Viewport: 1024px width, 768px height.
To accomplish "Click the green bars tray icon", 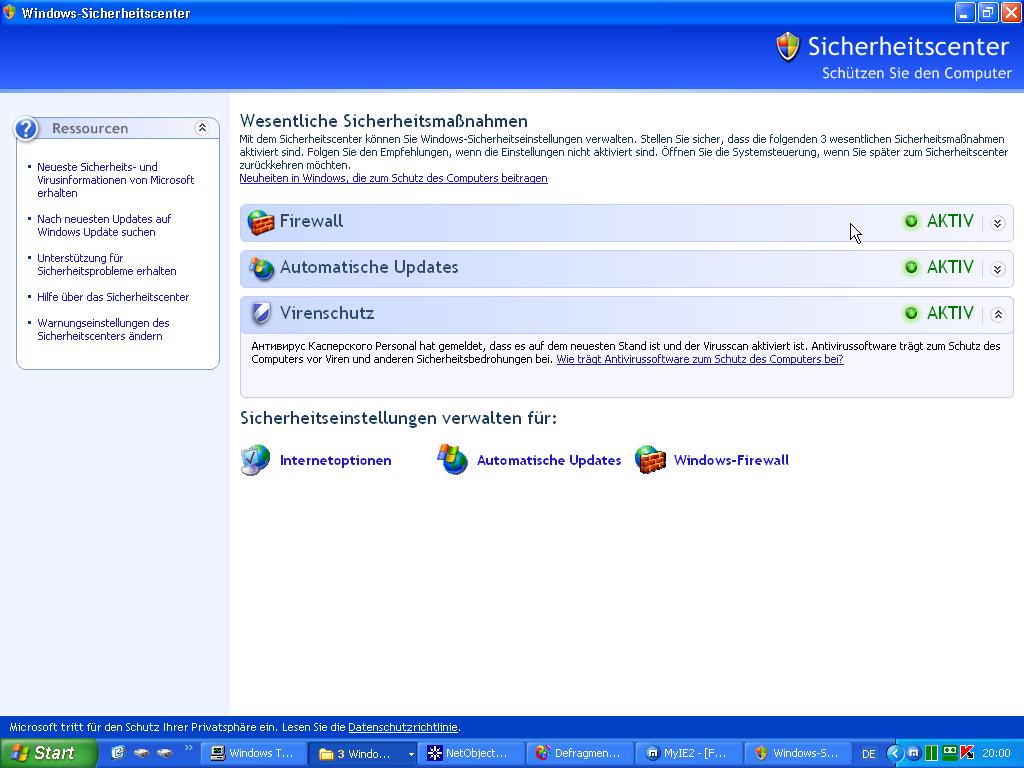I will 931,753.
